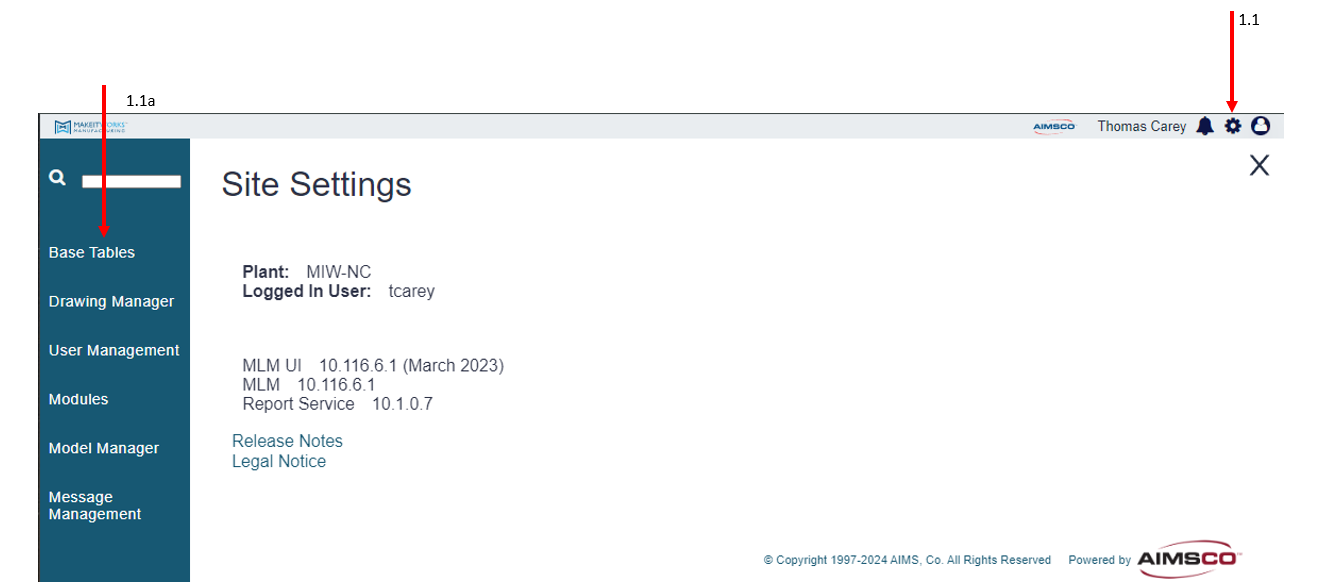1317x582 pixels.
Task: Open the user profile avatar icon
Action: tap(1260, 126)
